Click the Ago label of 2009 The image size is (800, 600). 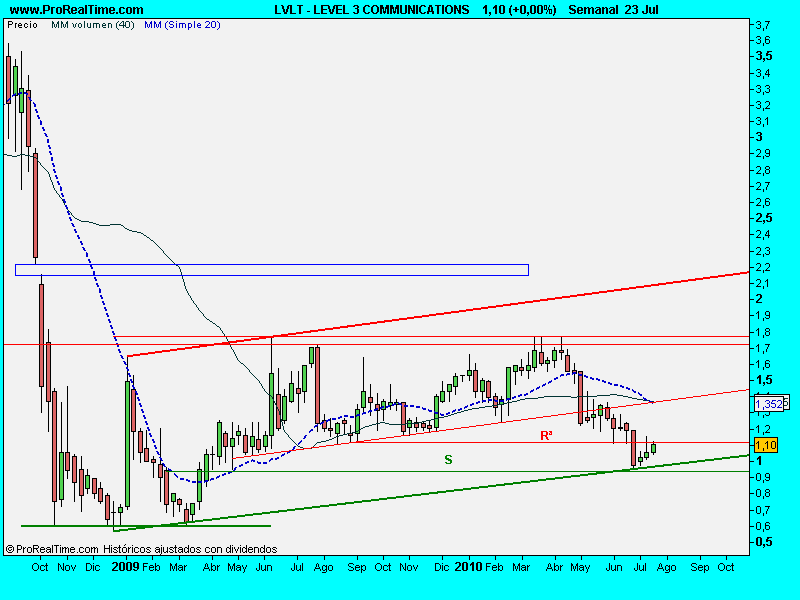[323, 567]
